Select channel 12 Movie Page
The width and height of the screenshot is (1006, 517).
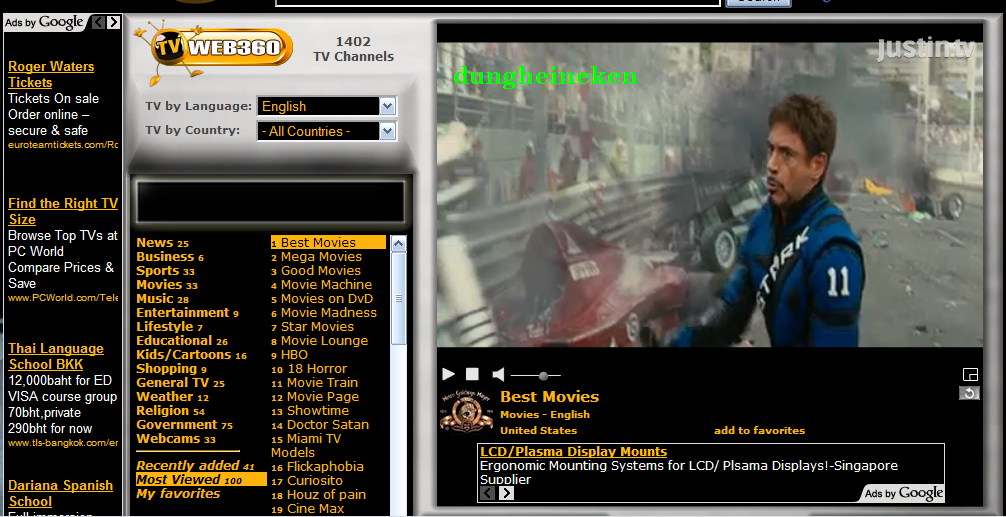tap(315, 397)
